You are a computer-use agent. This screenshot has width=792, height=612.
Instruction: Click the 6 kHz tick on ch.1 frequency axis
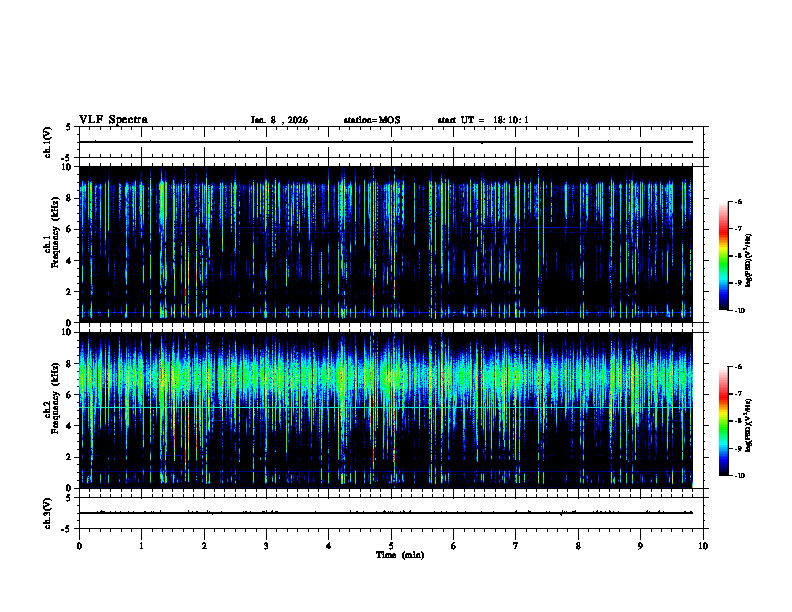(x=70, y=229)
